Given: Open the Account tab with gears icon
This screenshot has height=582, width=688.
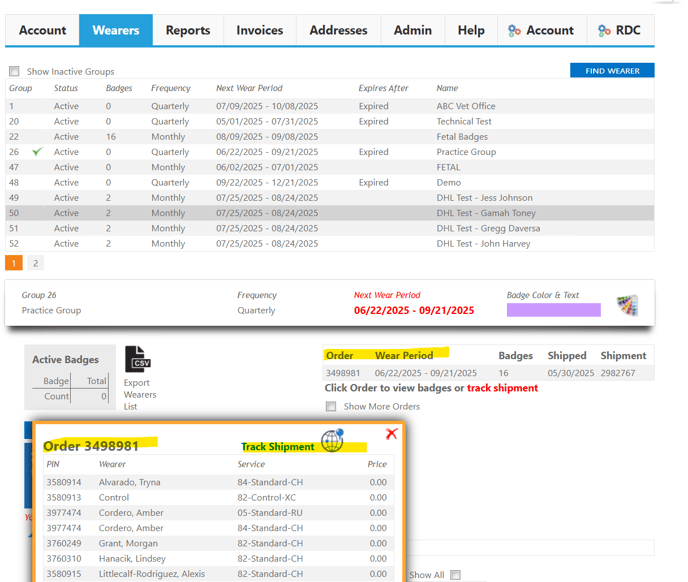Looking at the screenshot, I should point(542,30).
